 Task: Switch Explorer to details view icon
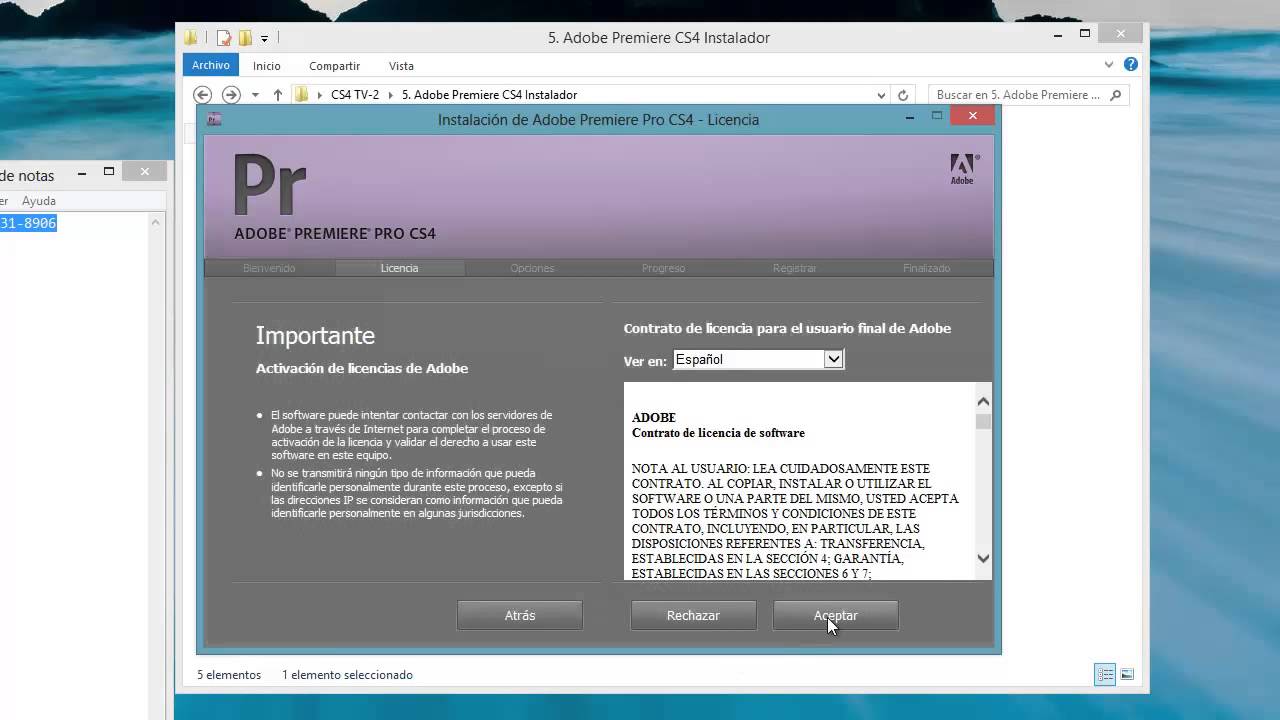coord(1105,675)
